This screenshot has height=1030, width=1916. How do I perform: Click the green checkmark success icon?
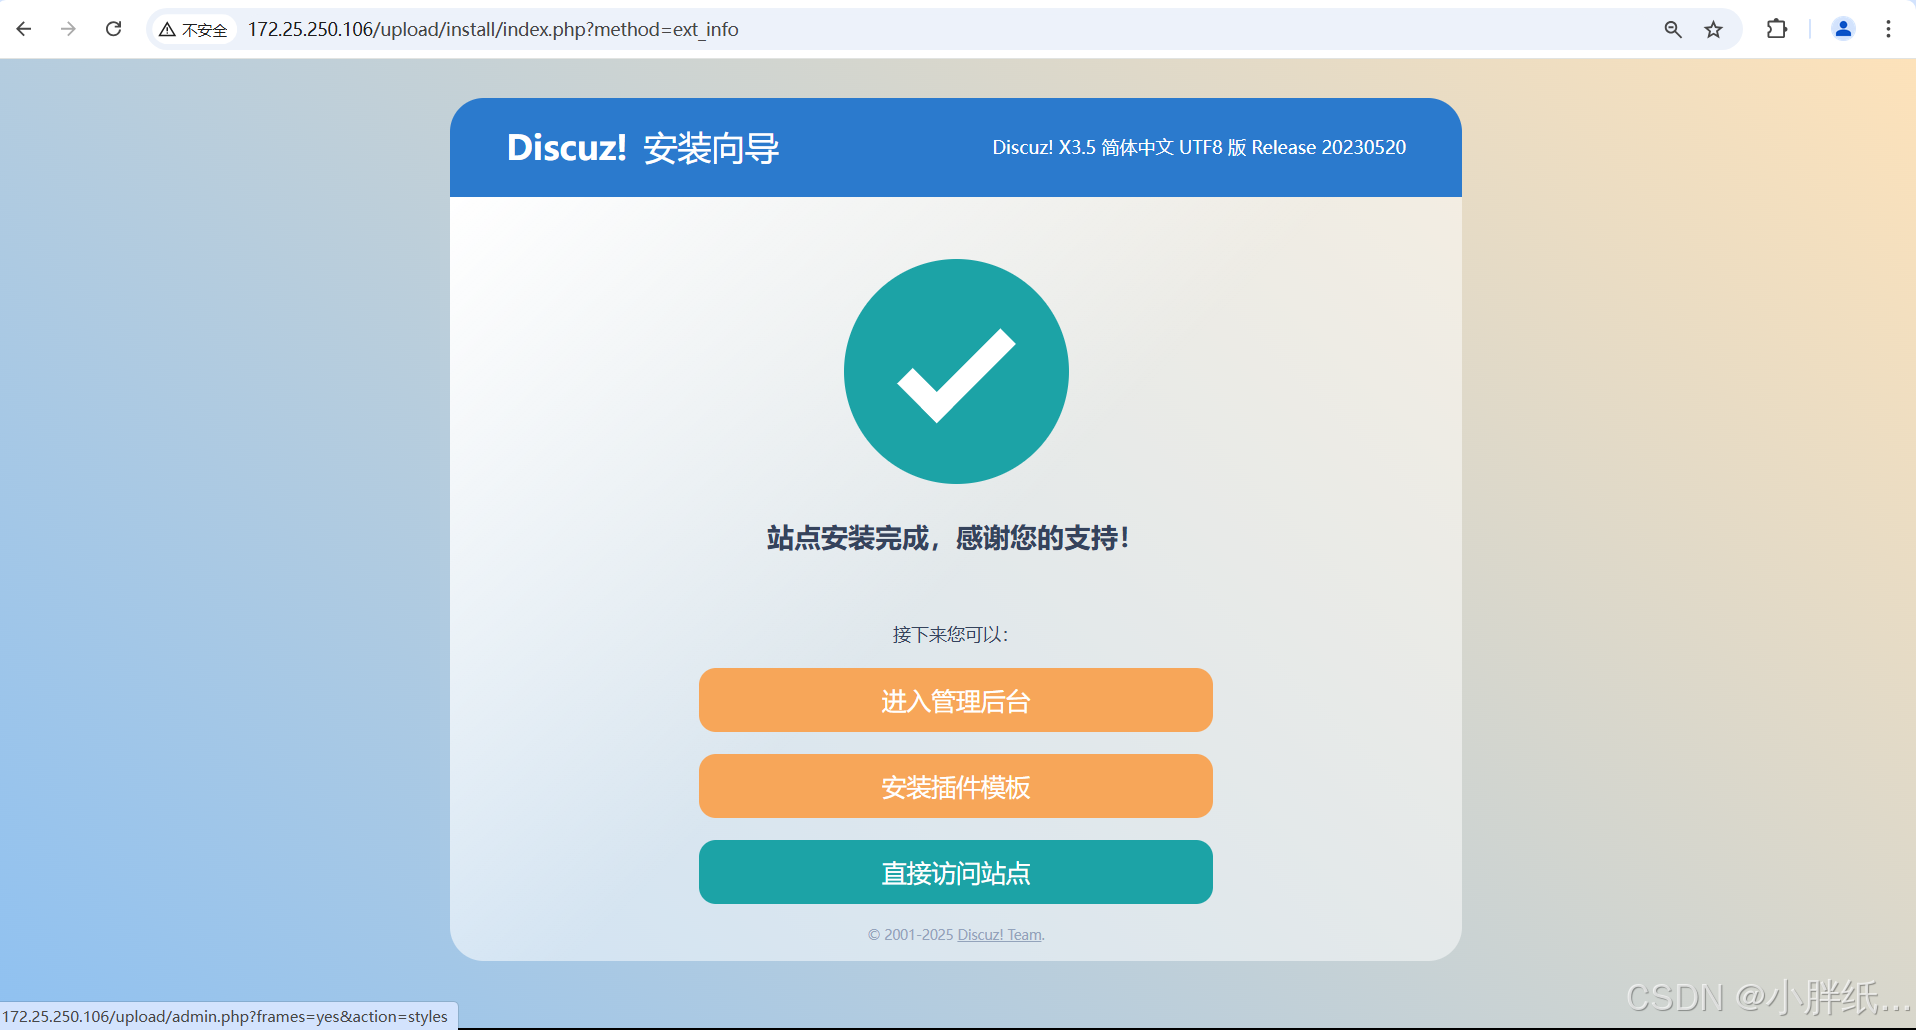956,371
